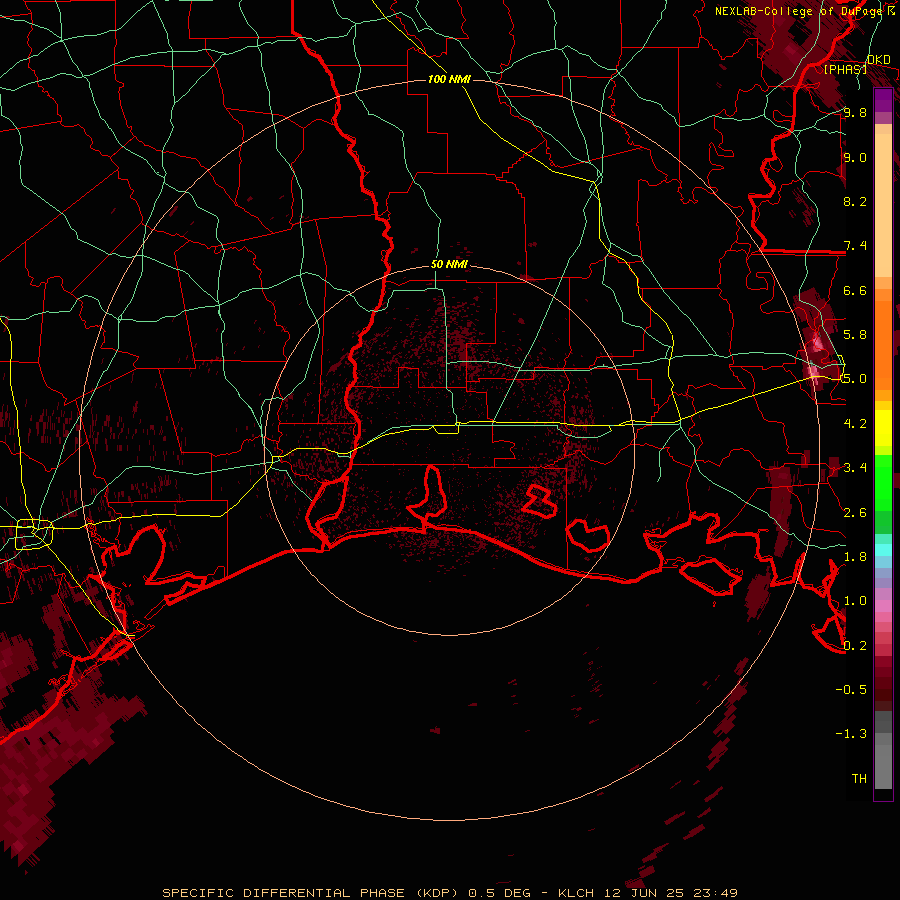Viewport: 900px width, 900px height.
Task: Pick the bright yellow swatch on the color bar
Action: pos(883,428)
